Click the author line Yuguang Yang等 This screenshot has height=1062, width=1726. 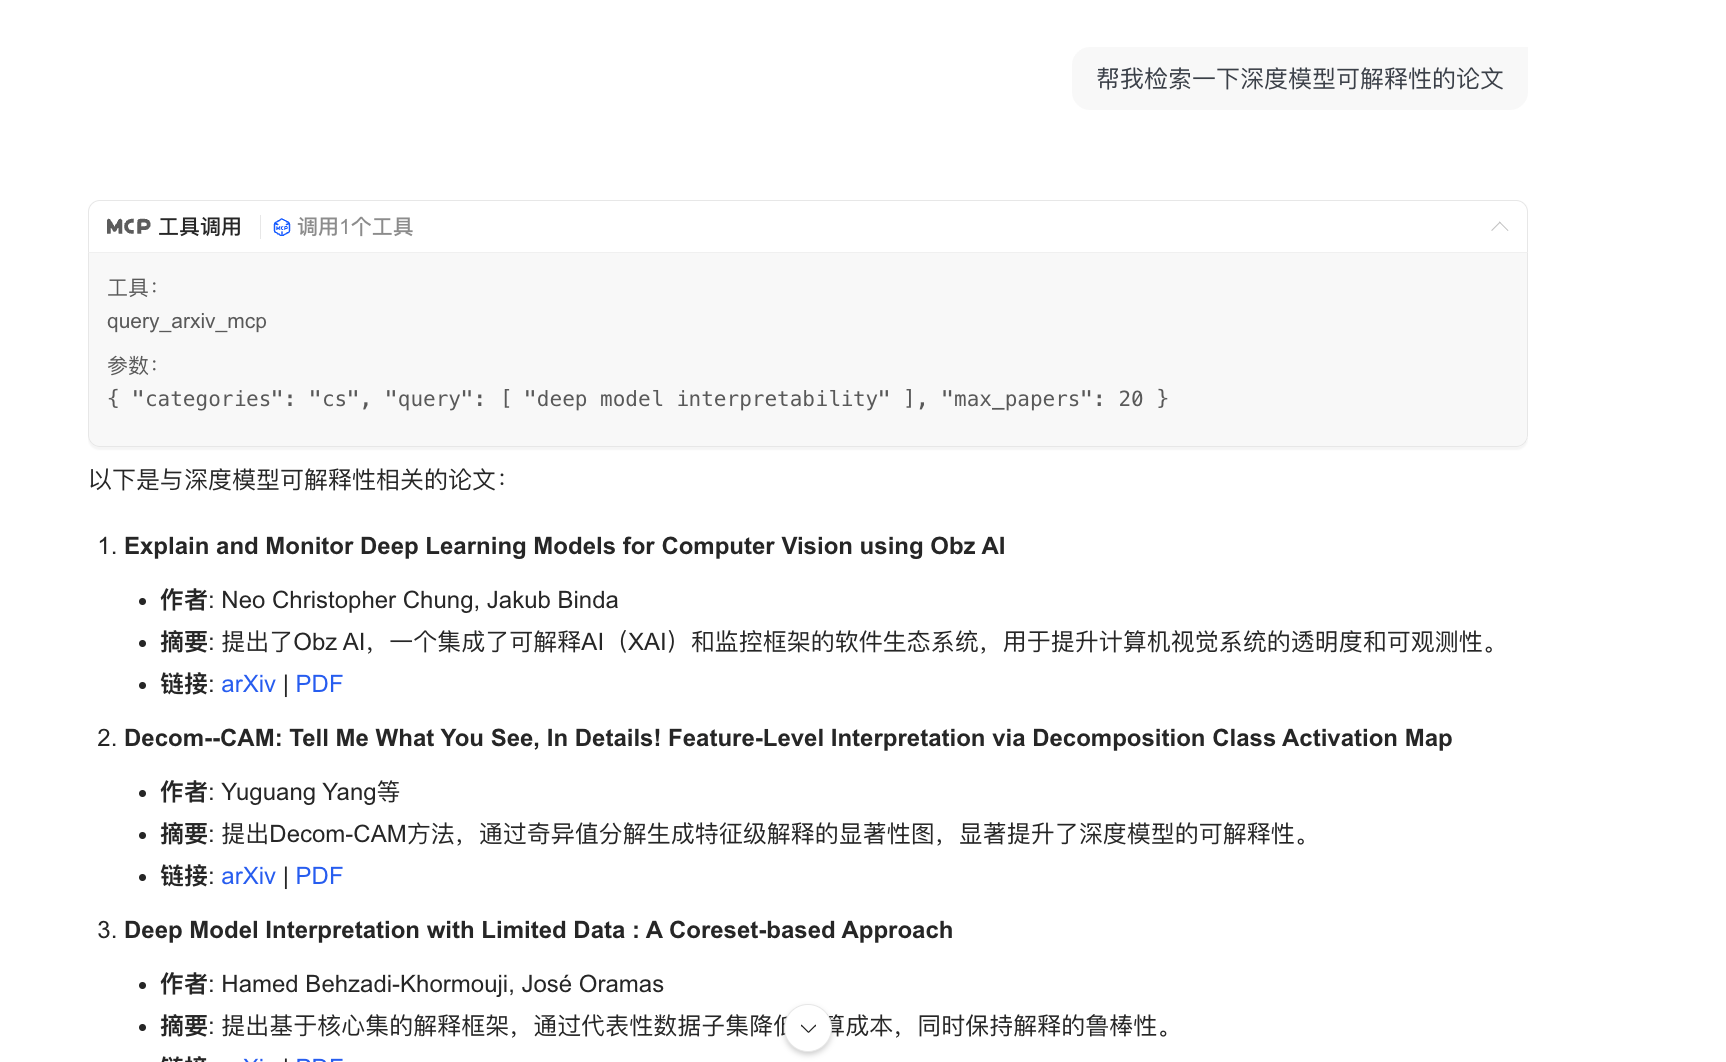310,792
